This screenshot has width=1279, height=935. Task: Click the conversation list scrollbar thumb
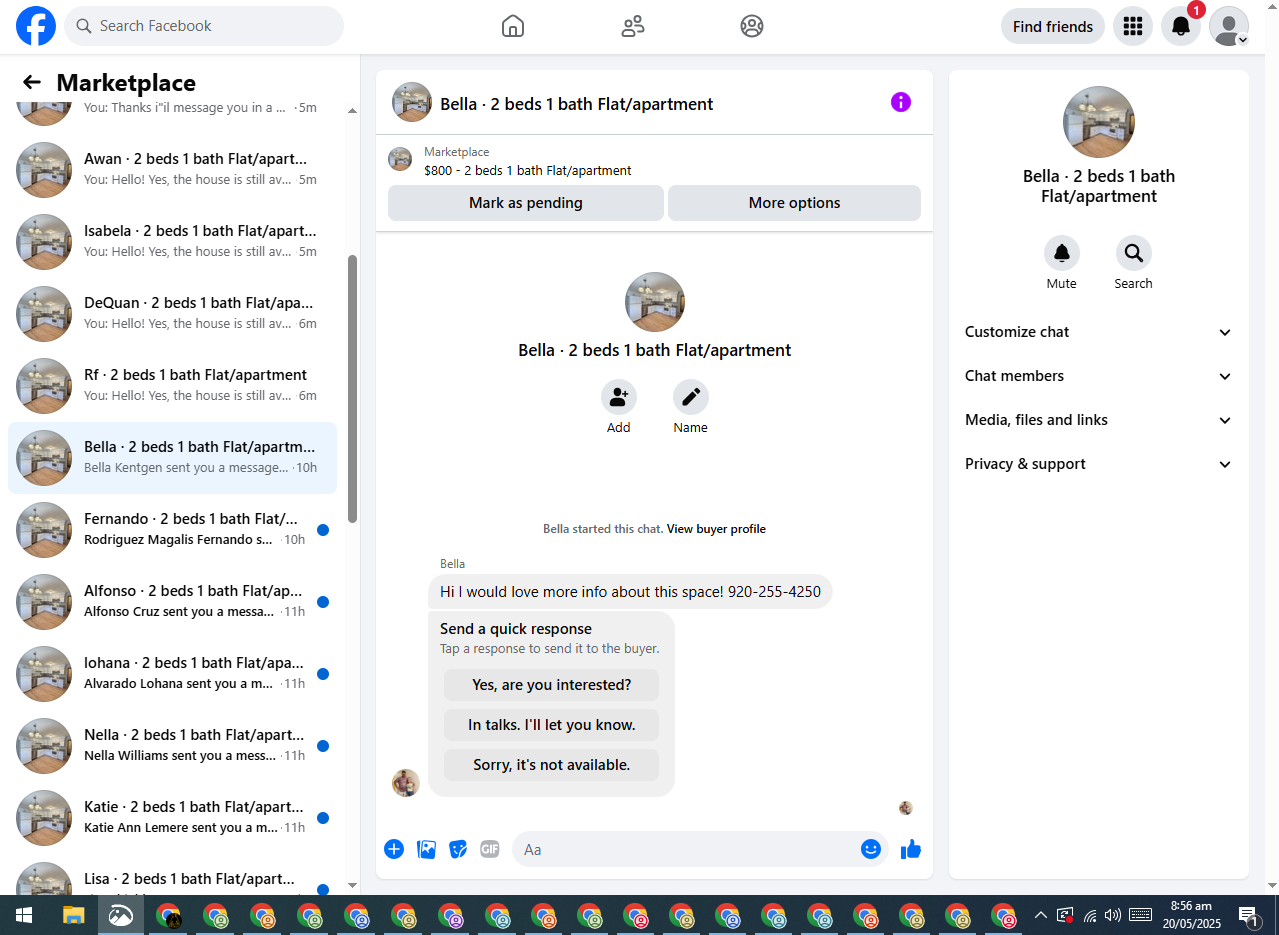[352, 388]
